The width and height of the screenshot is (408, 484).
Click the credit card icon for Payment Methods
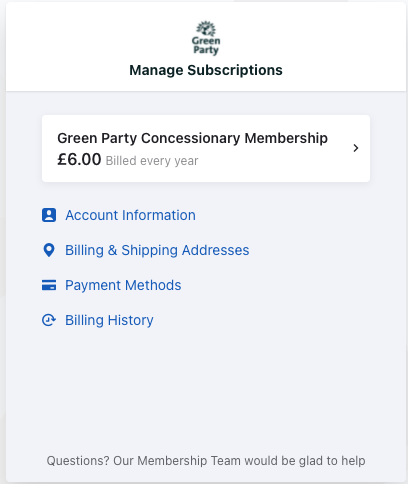(x=49, y=285)
